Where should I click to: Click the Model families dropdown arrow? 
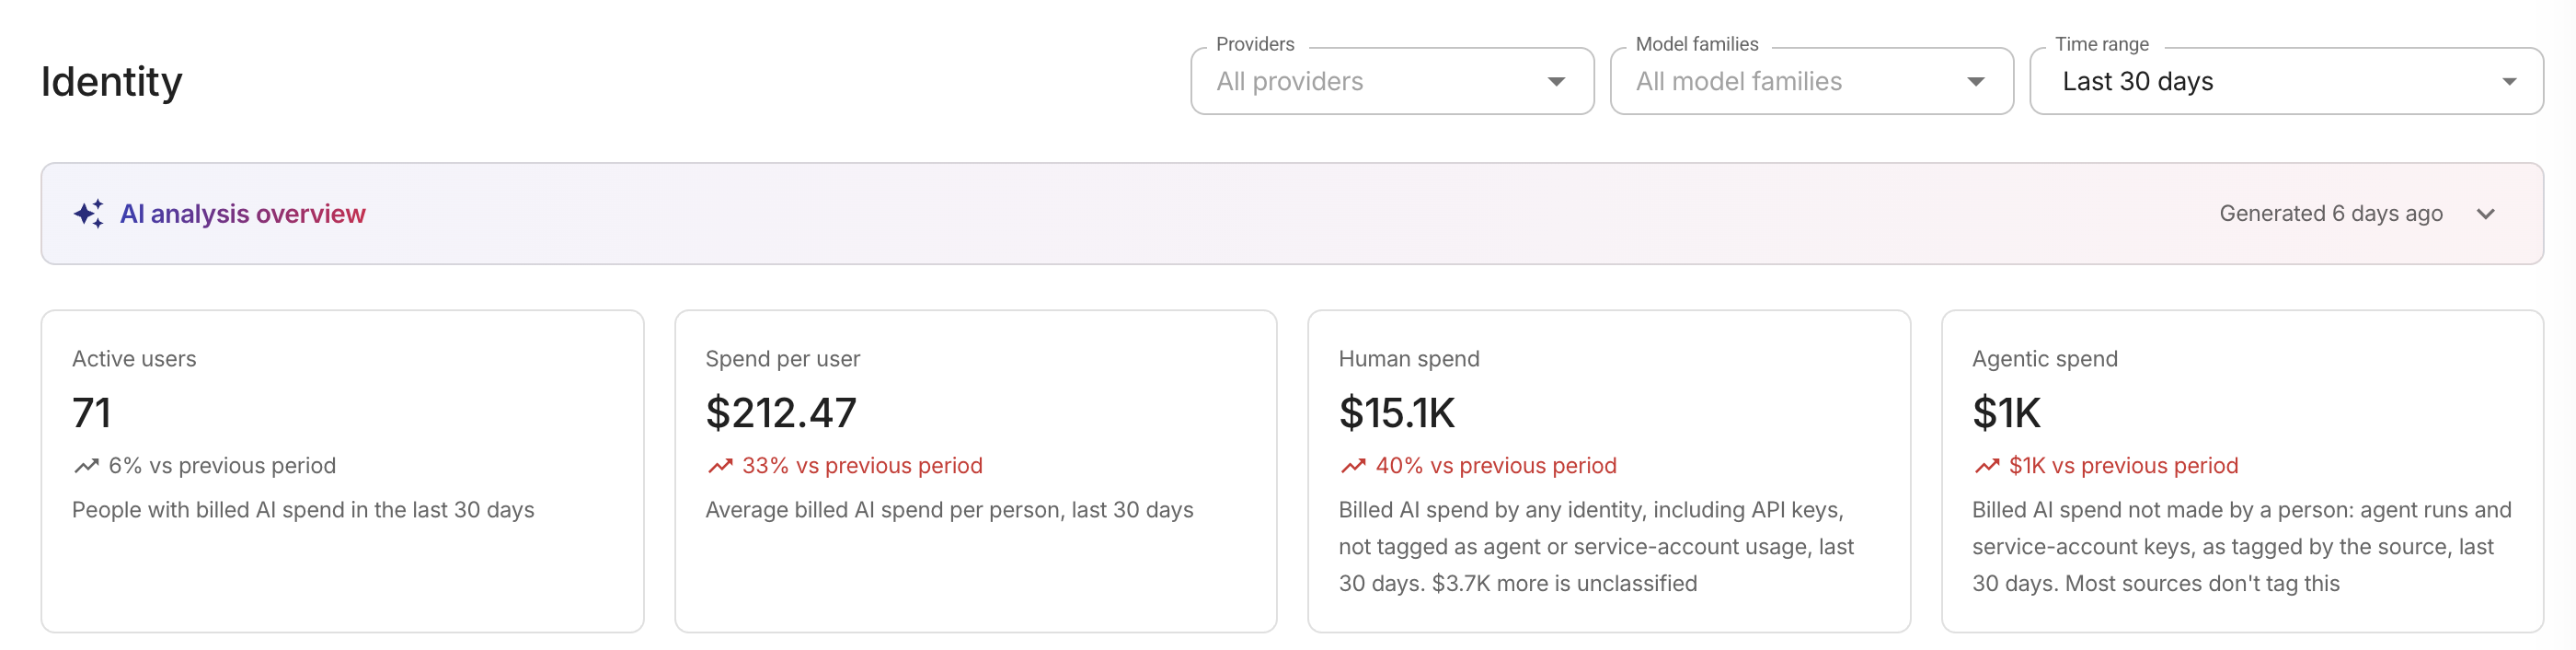click(x=1976, y=82)
